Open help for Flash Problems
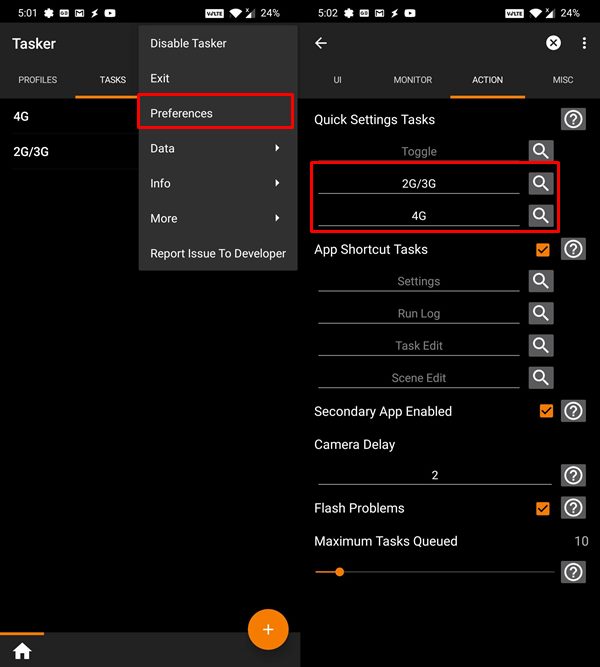This screenshot has height=667, width=600. coord(573,507)
